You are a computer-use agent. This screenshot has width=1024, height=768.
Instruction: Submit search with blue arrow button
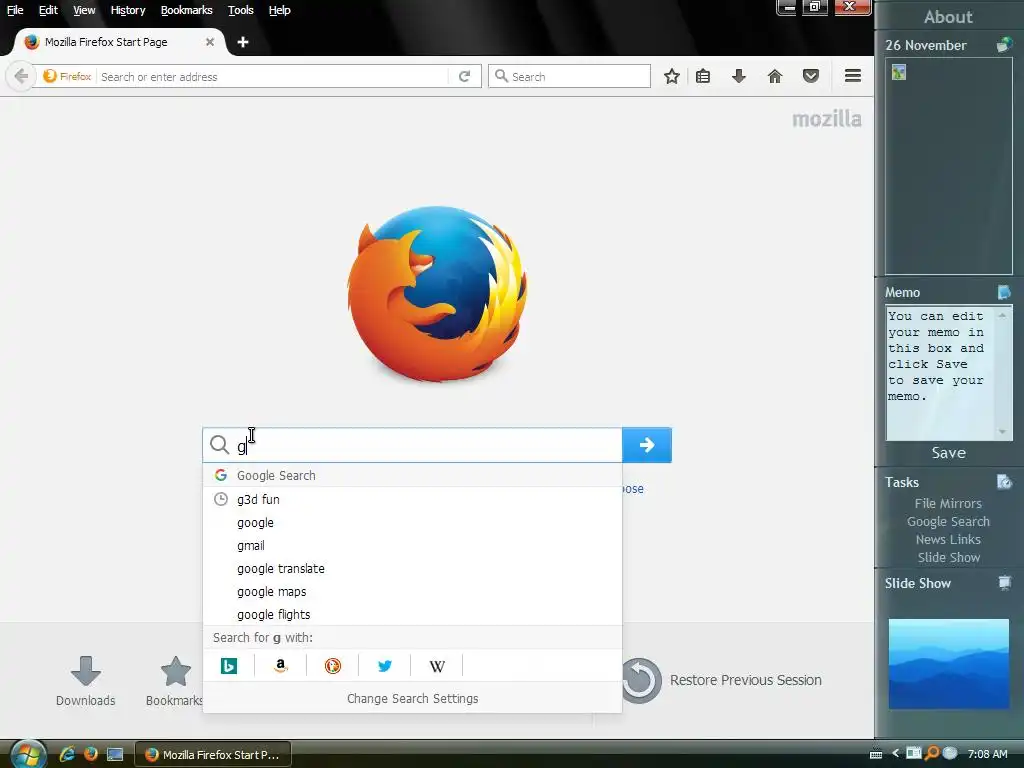click(x=647, y=445)
